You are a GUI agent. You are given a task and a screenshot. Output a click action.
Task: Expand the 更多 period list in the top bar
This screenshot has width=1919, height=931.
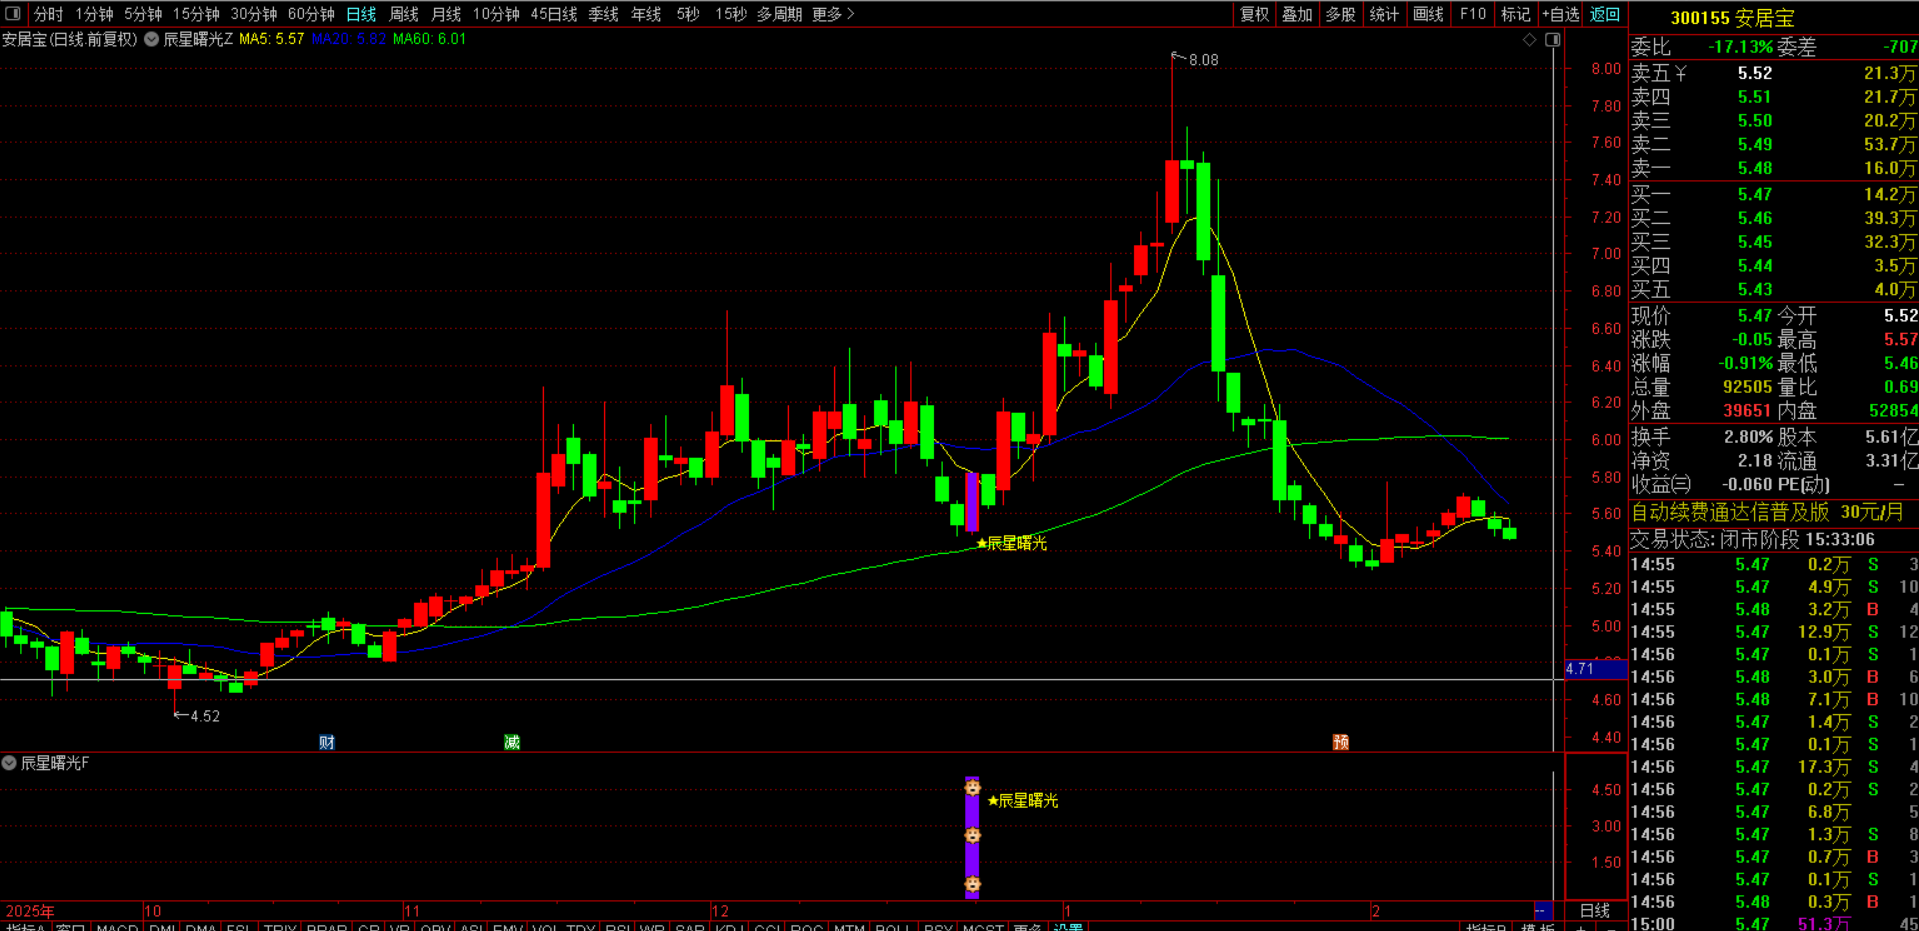833,14
